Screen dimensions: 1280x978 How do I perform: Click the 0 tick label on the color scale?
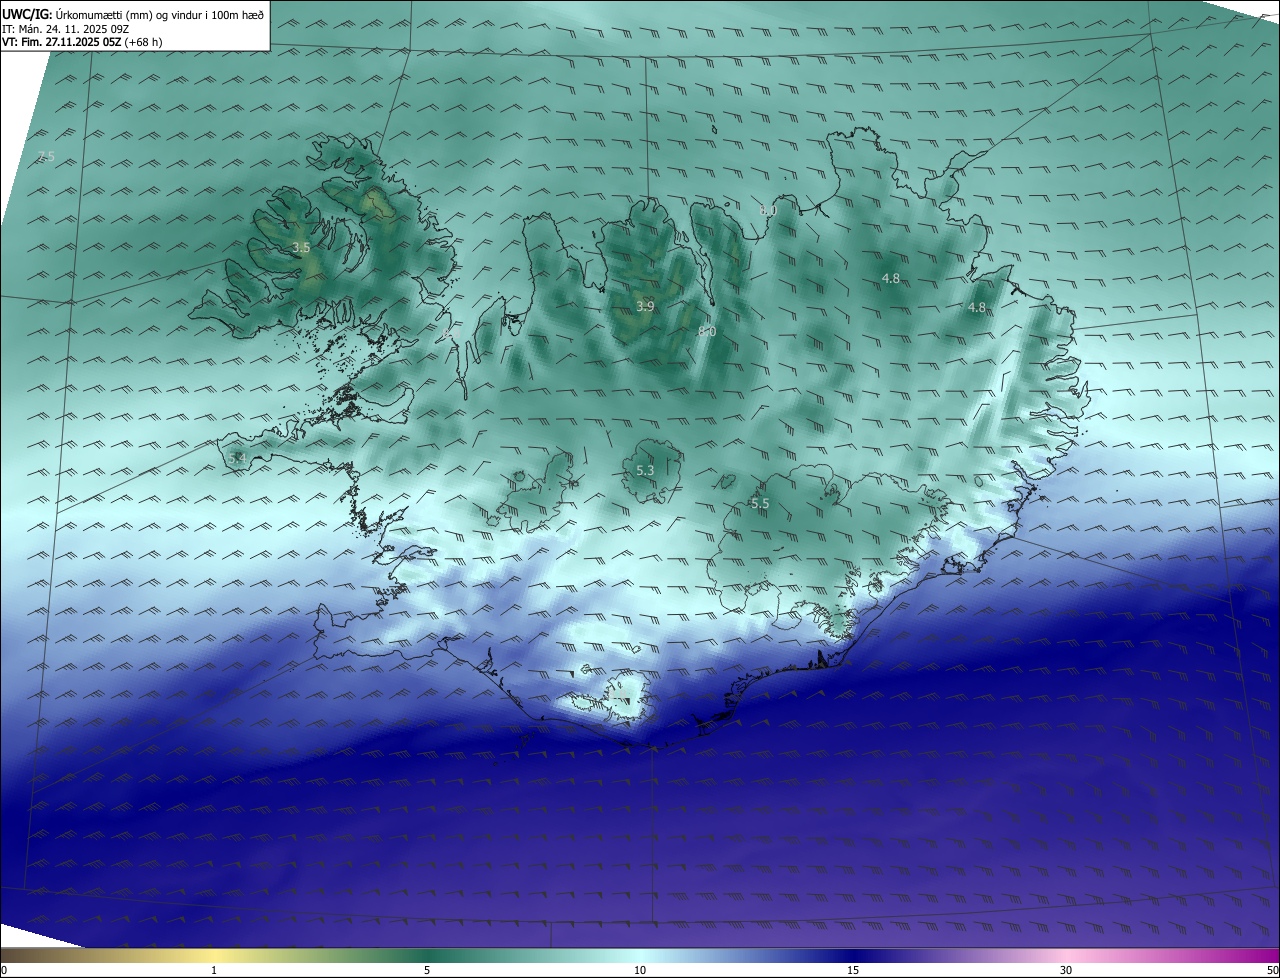coord(4,970)
